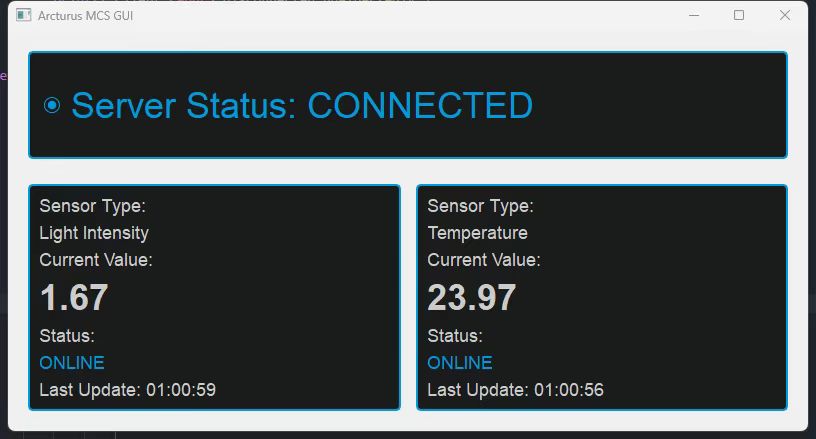Image resolution: width=816 pixels, height=439 pixels.
Task: Click the Temperature ONLINE status
Action: [460, 362]
